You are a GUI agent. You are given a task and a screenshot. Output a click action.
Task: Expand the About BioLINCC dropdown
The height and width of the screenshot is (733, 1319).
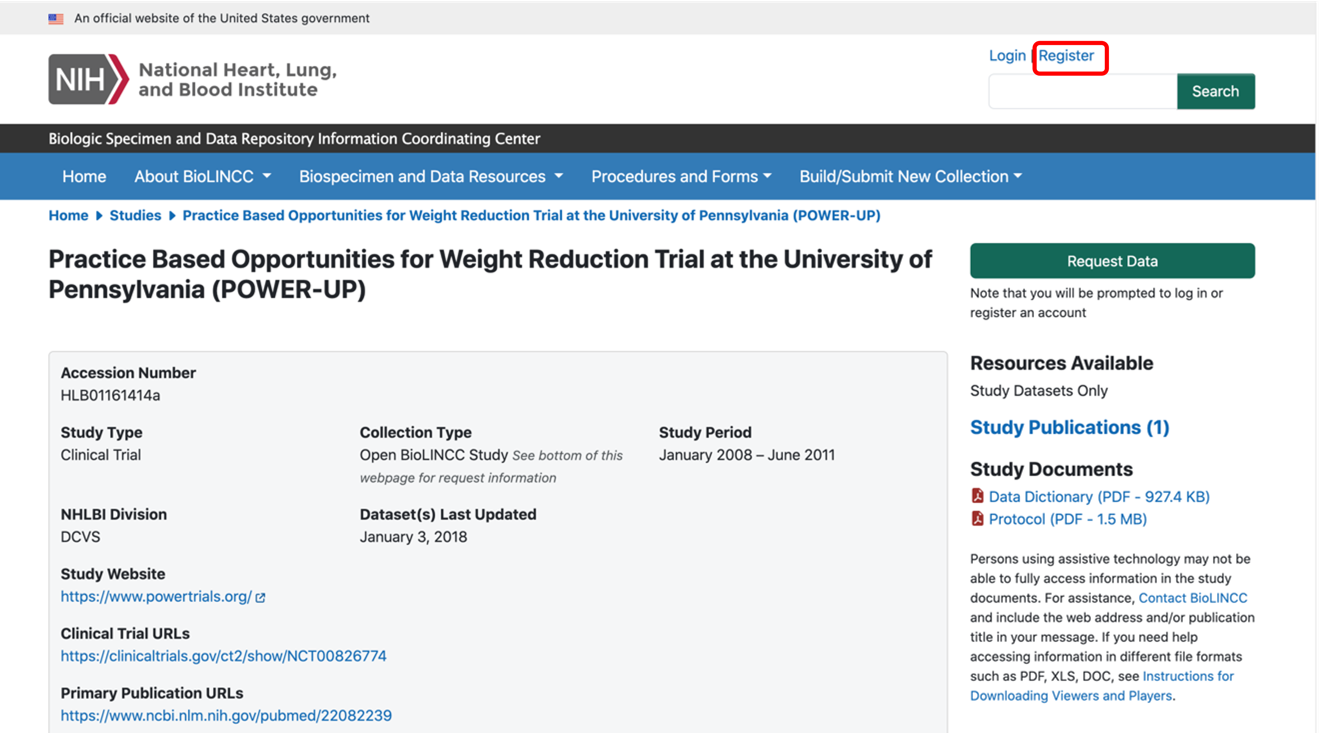[x=202, y=176]
